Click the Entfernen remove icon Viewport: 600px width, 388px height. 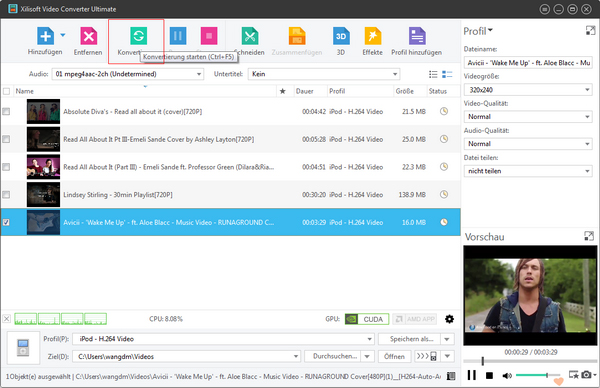point(88,36)
